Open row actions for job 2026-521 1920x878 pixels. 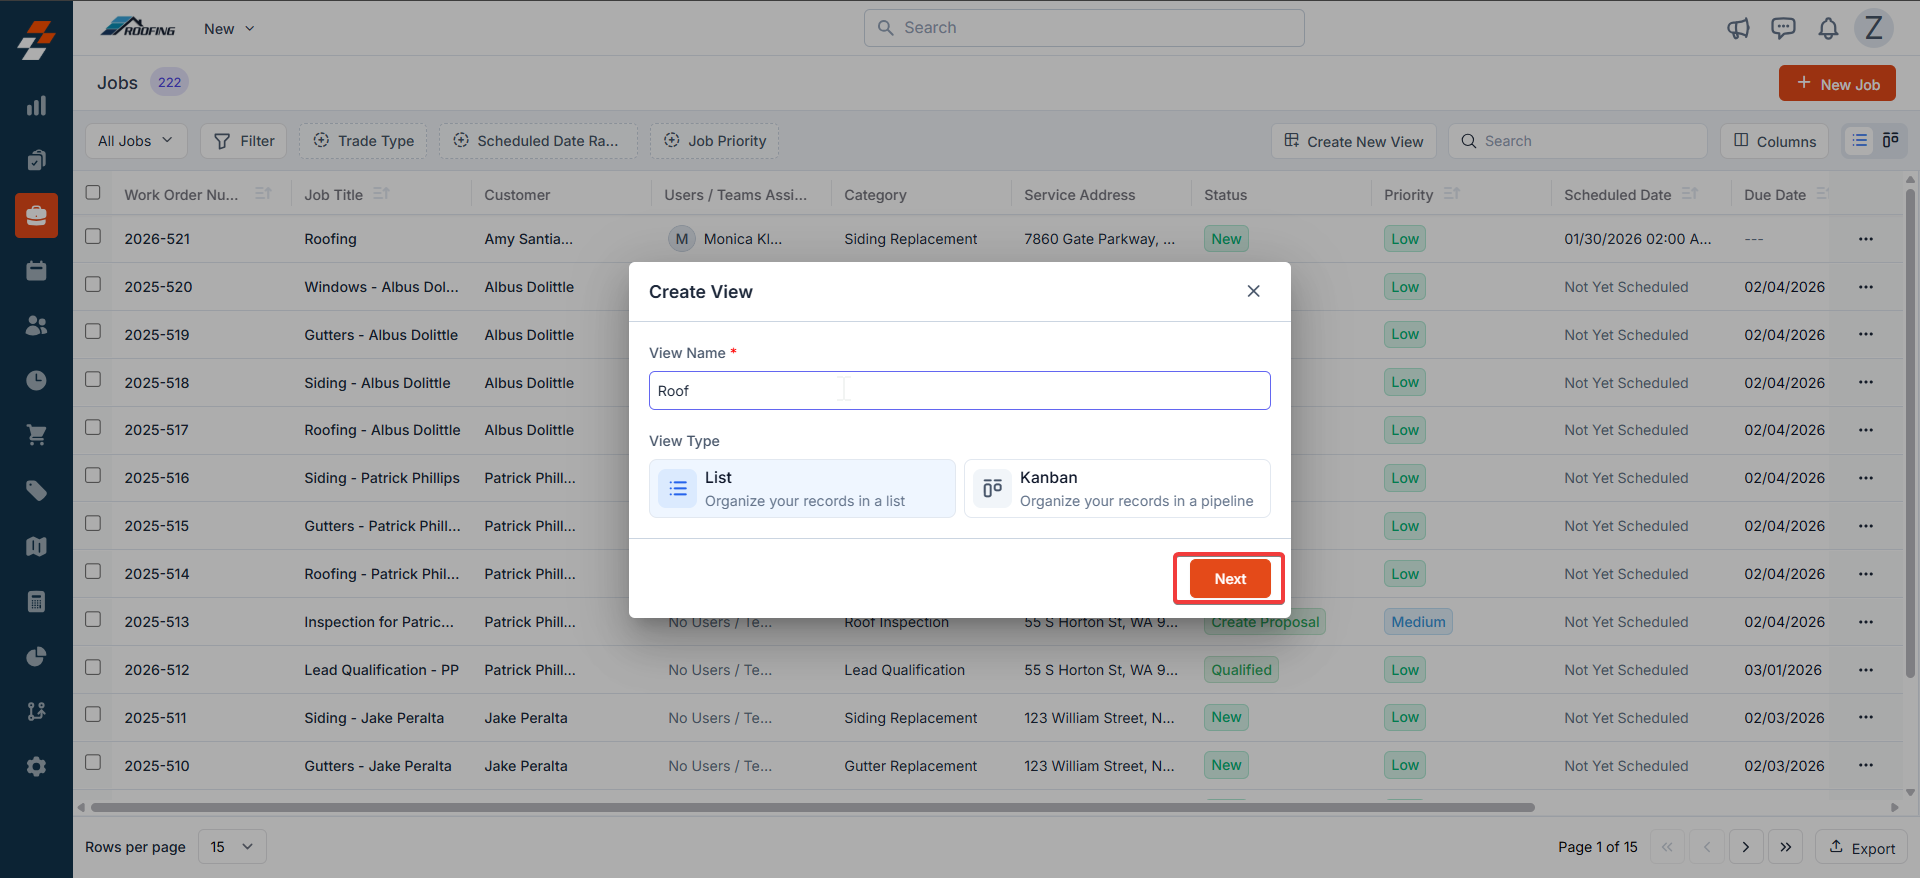(x=1866, y=239)
